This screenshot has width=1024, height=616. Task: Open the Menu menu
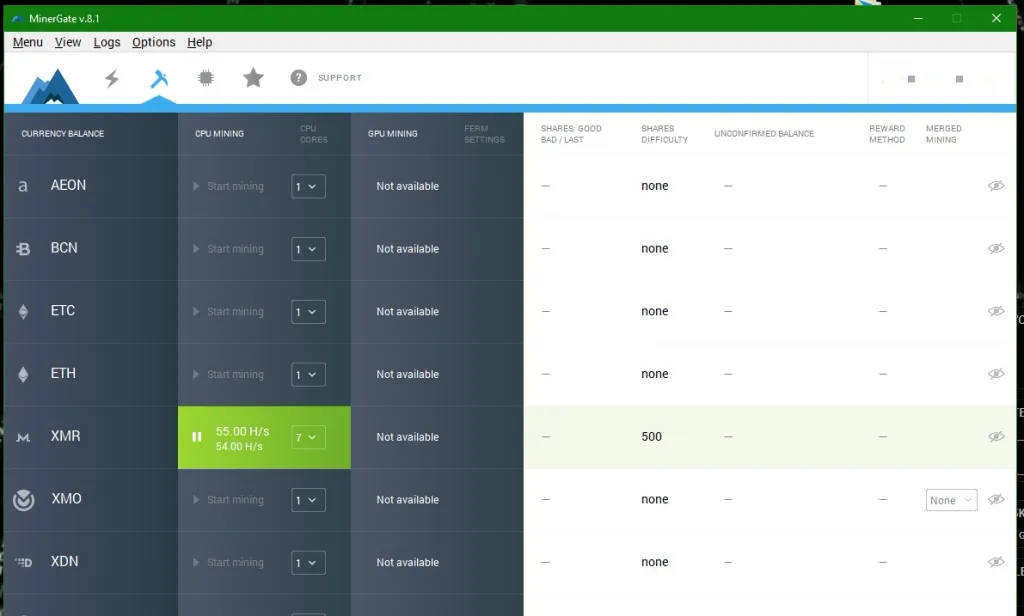27,42
